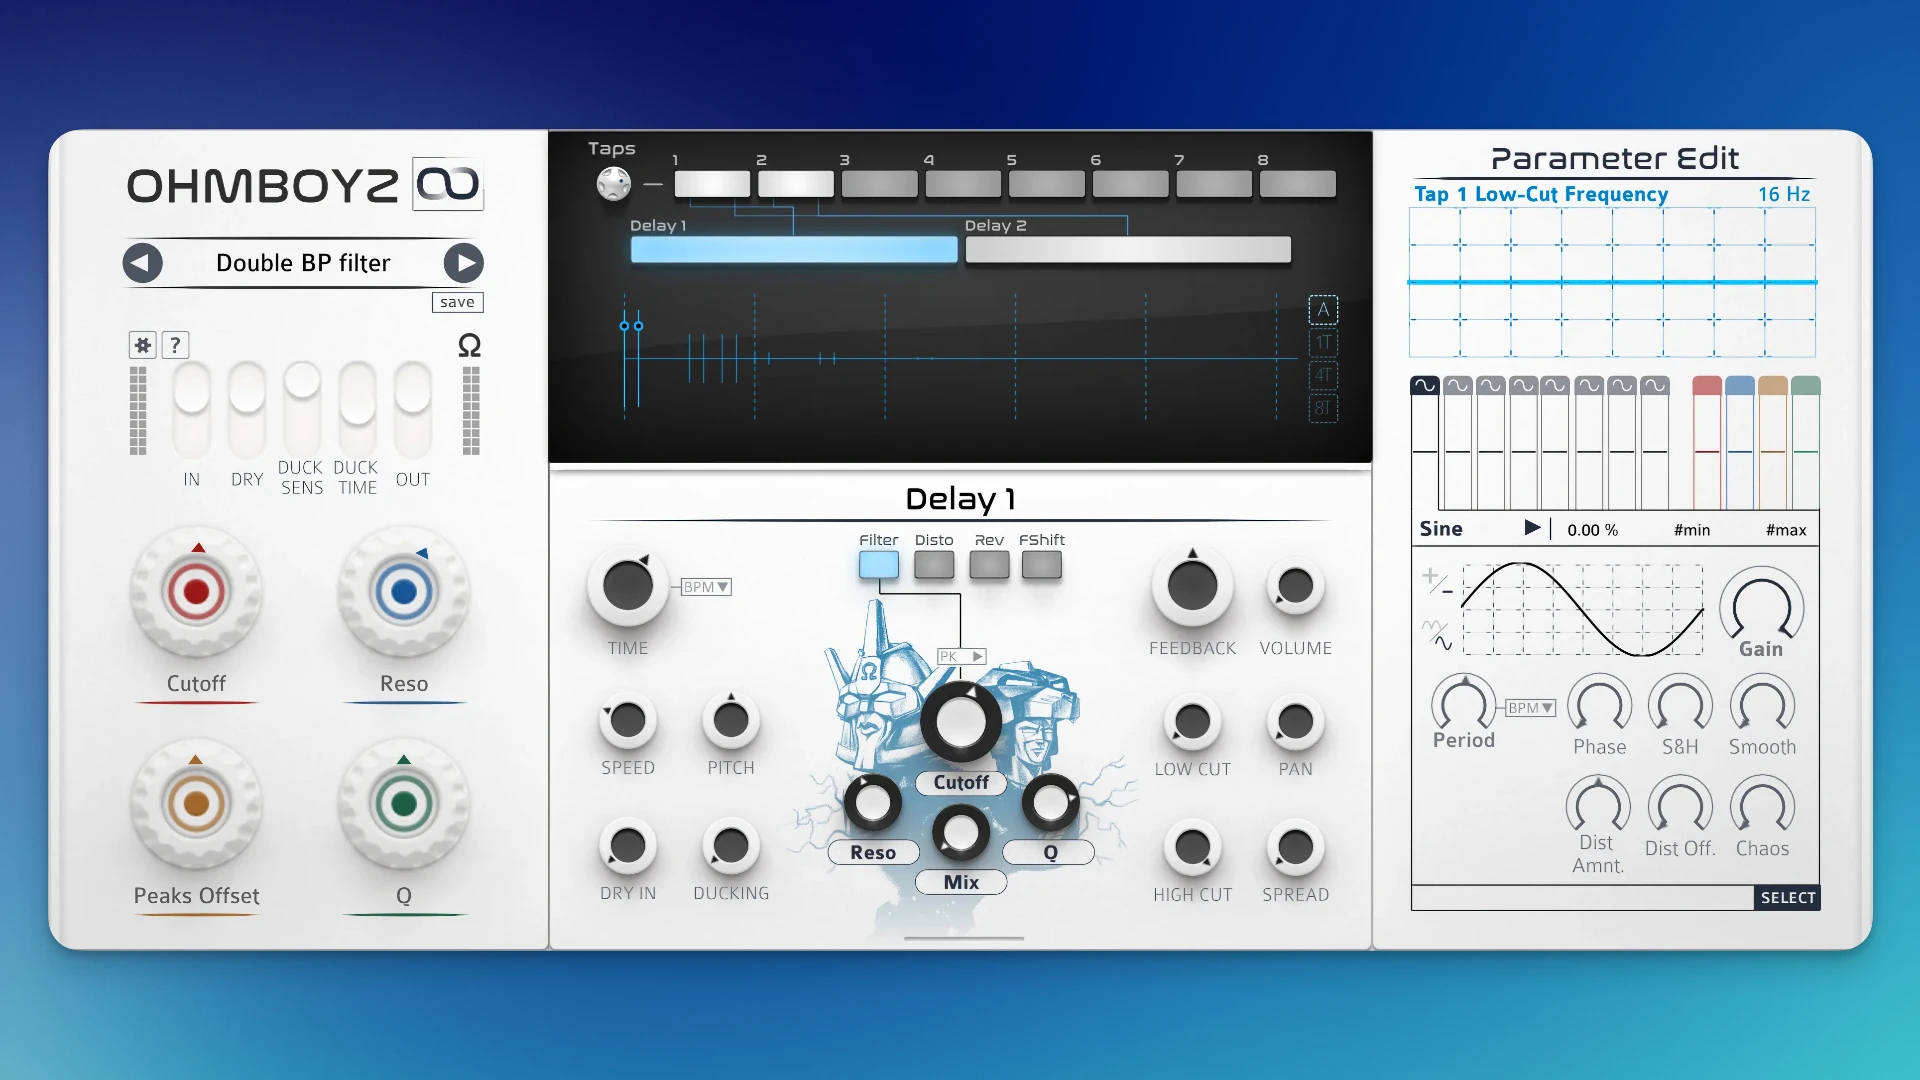Screen dimensions: 1920x1080
Task: Click the bipolar plus/minus LFO icon
Action: (x=1436, y=580)
